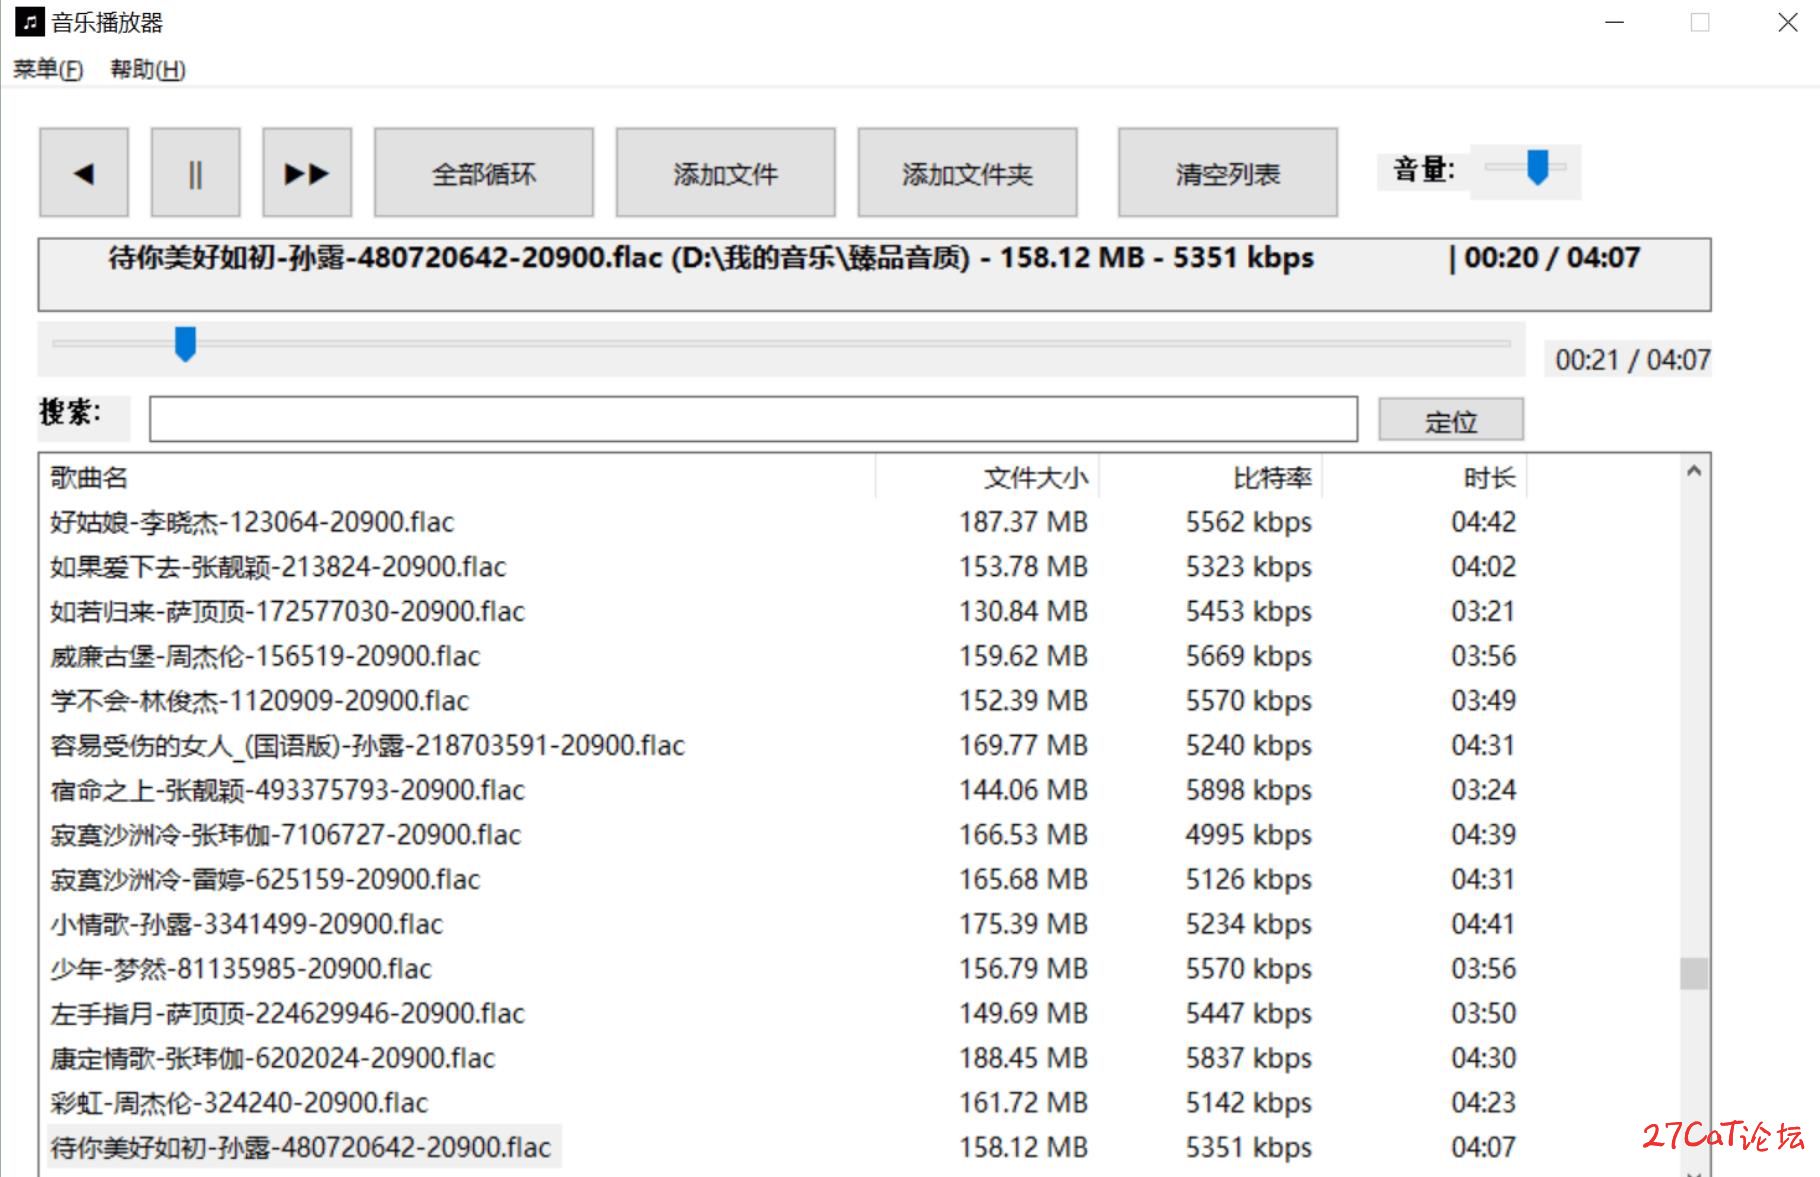The width and height of the screenshot is (1820, 1177).
Task: Open the 帮助(H) menu
Action: point(147,69)
